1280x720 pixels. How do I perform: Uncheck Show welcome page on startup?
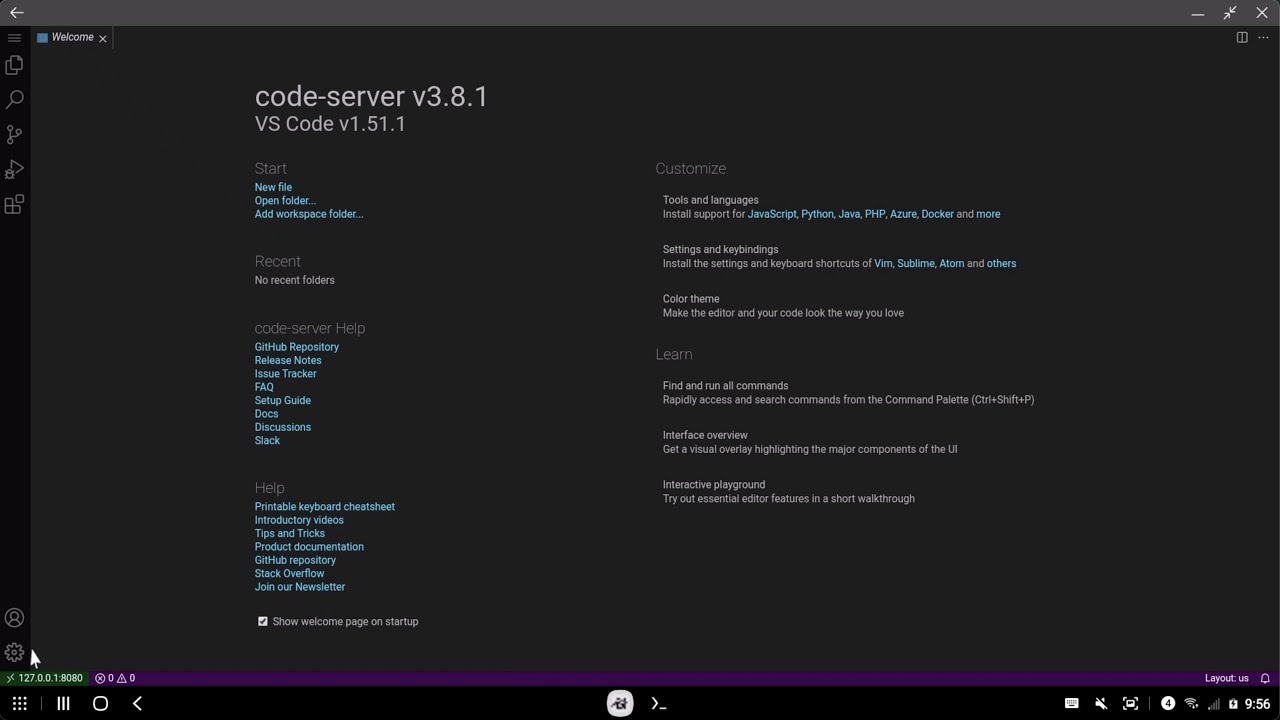(263, 622)
